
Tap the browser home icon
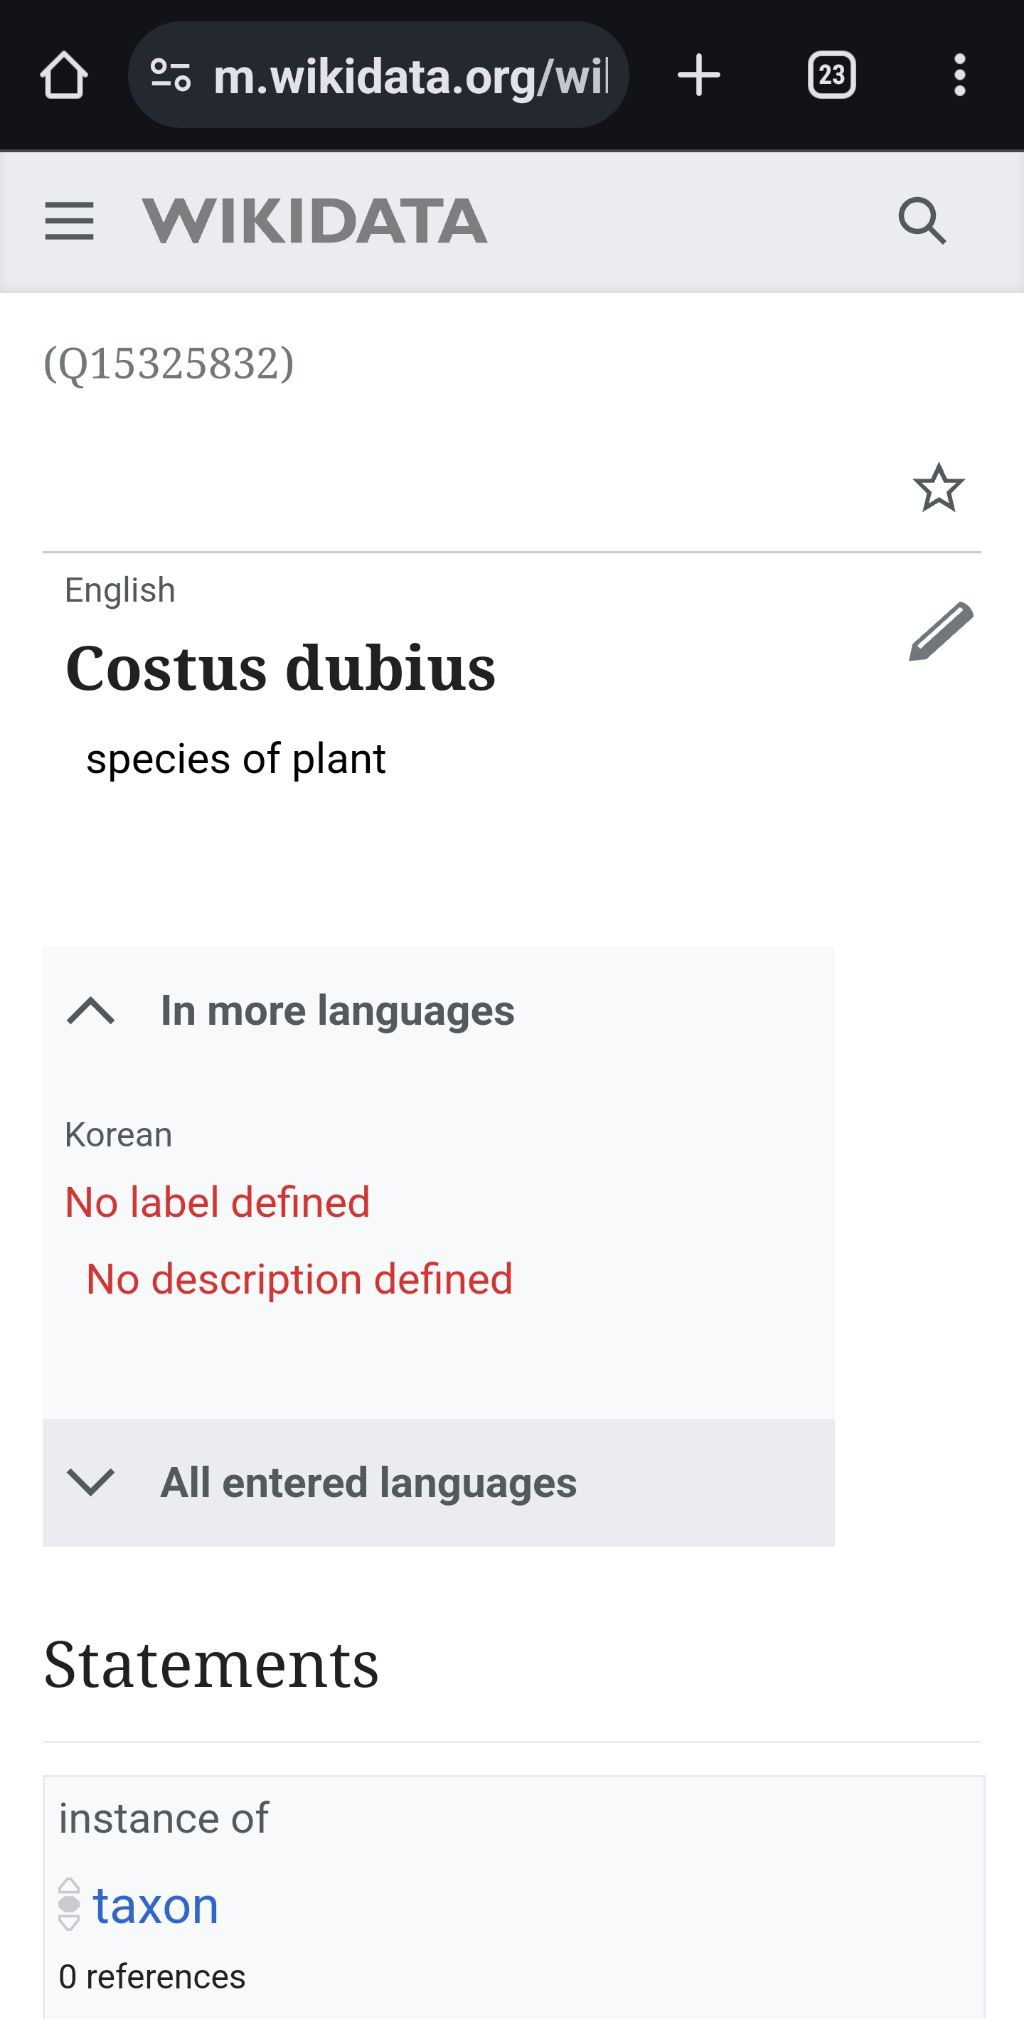(64, 76)
